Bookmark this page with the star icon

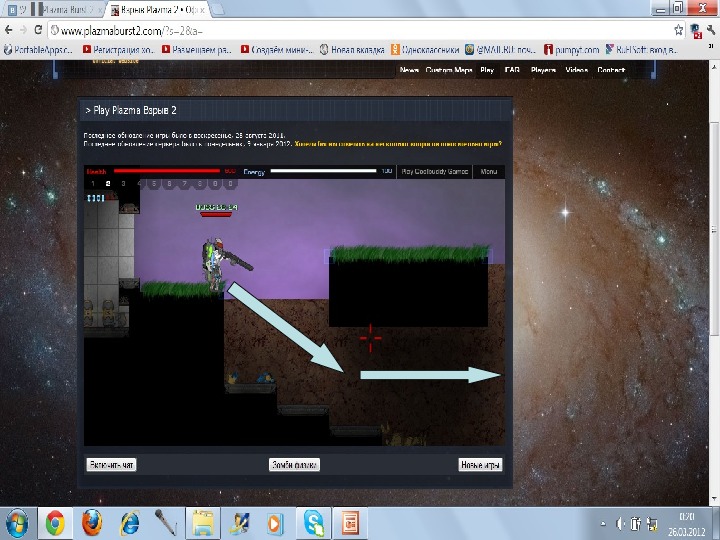pyautogui.click(x=679, y=30)
